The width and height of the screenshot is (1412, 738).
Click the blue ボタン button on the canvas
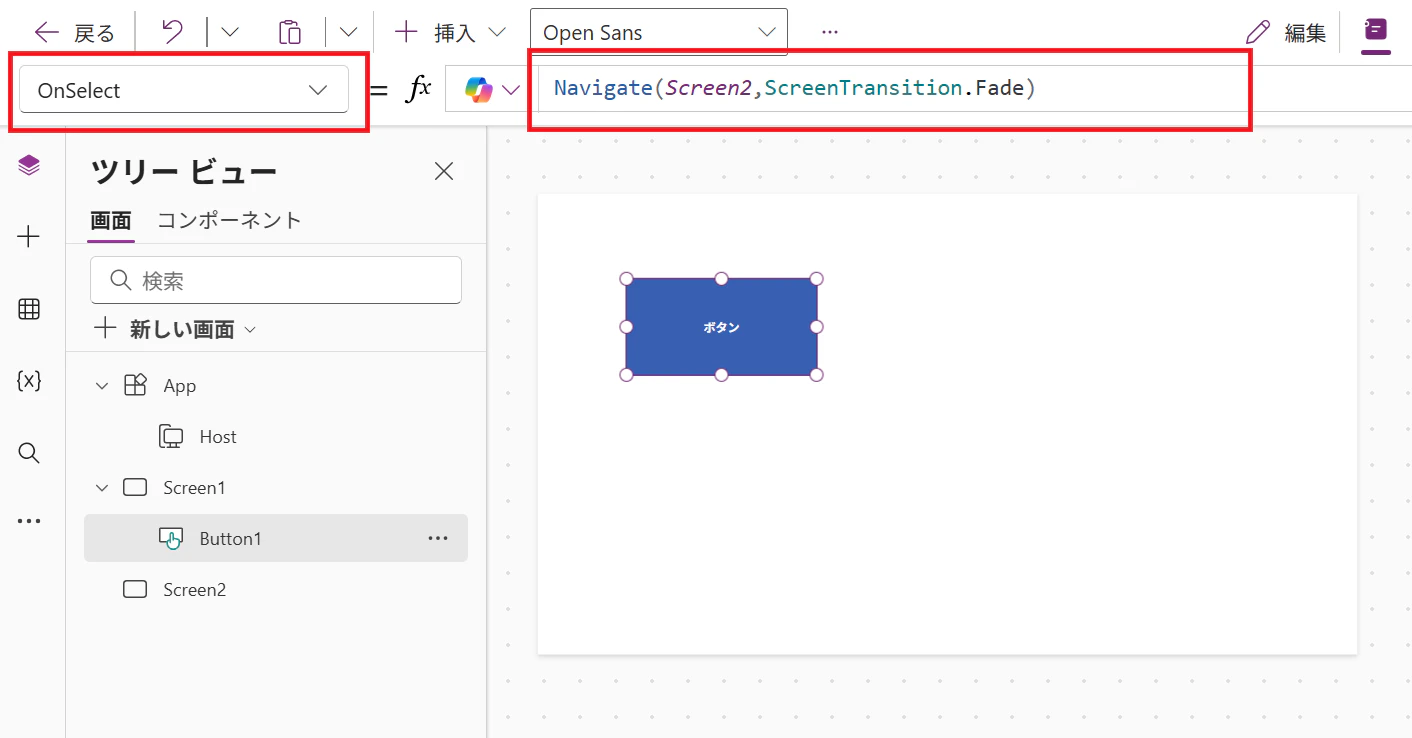coord(721,327)
